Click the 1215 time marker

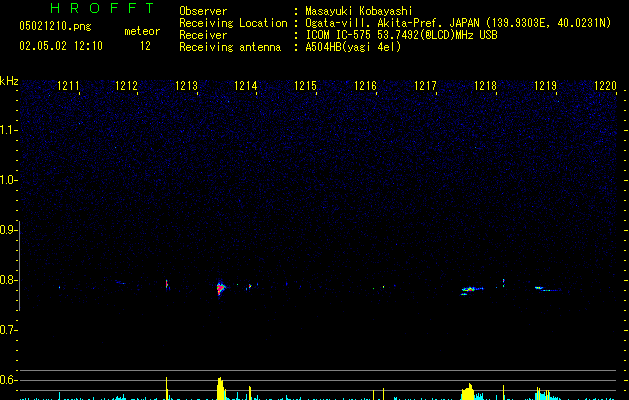(305, 86)
